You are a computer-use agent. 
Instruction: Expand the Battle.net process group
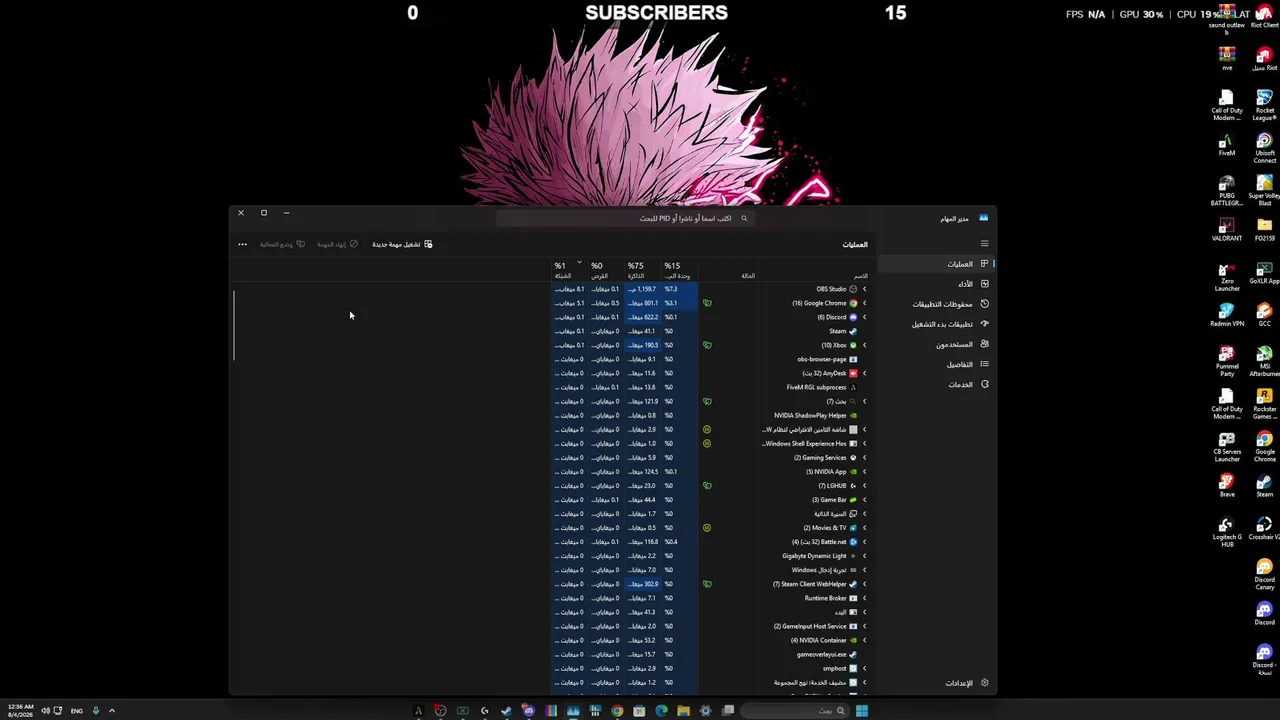(x=865, y=541)
